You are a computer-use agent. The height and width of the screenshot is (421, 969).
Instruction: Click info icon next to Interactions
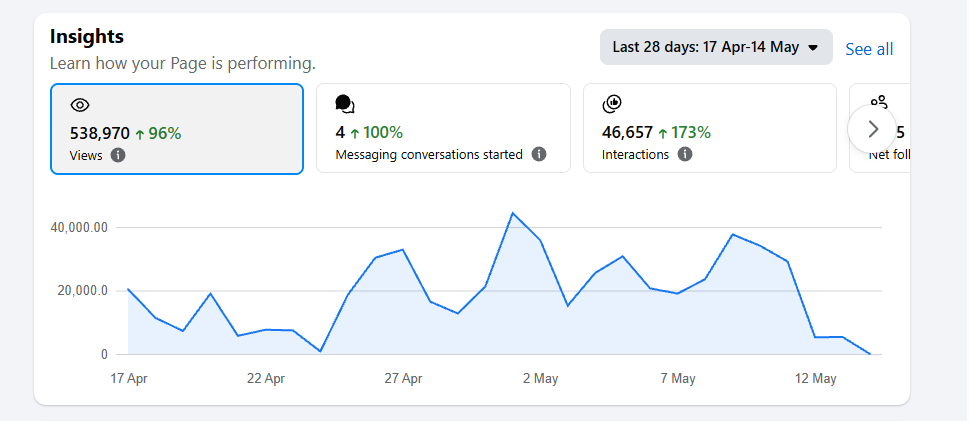tap(685, 154)
